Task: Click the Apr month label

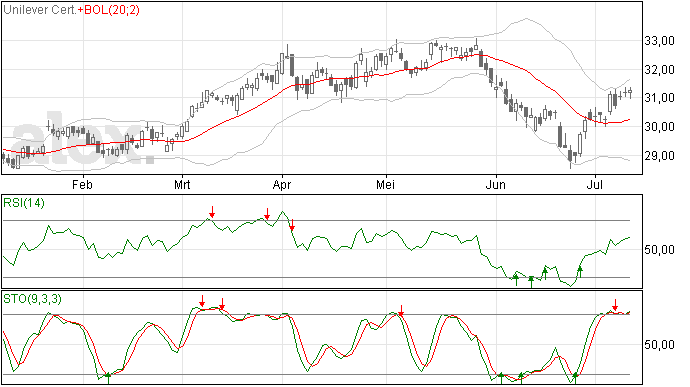Action: 282,184
